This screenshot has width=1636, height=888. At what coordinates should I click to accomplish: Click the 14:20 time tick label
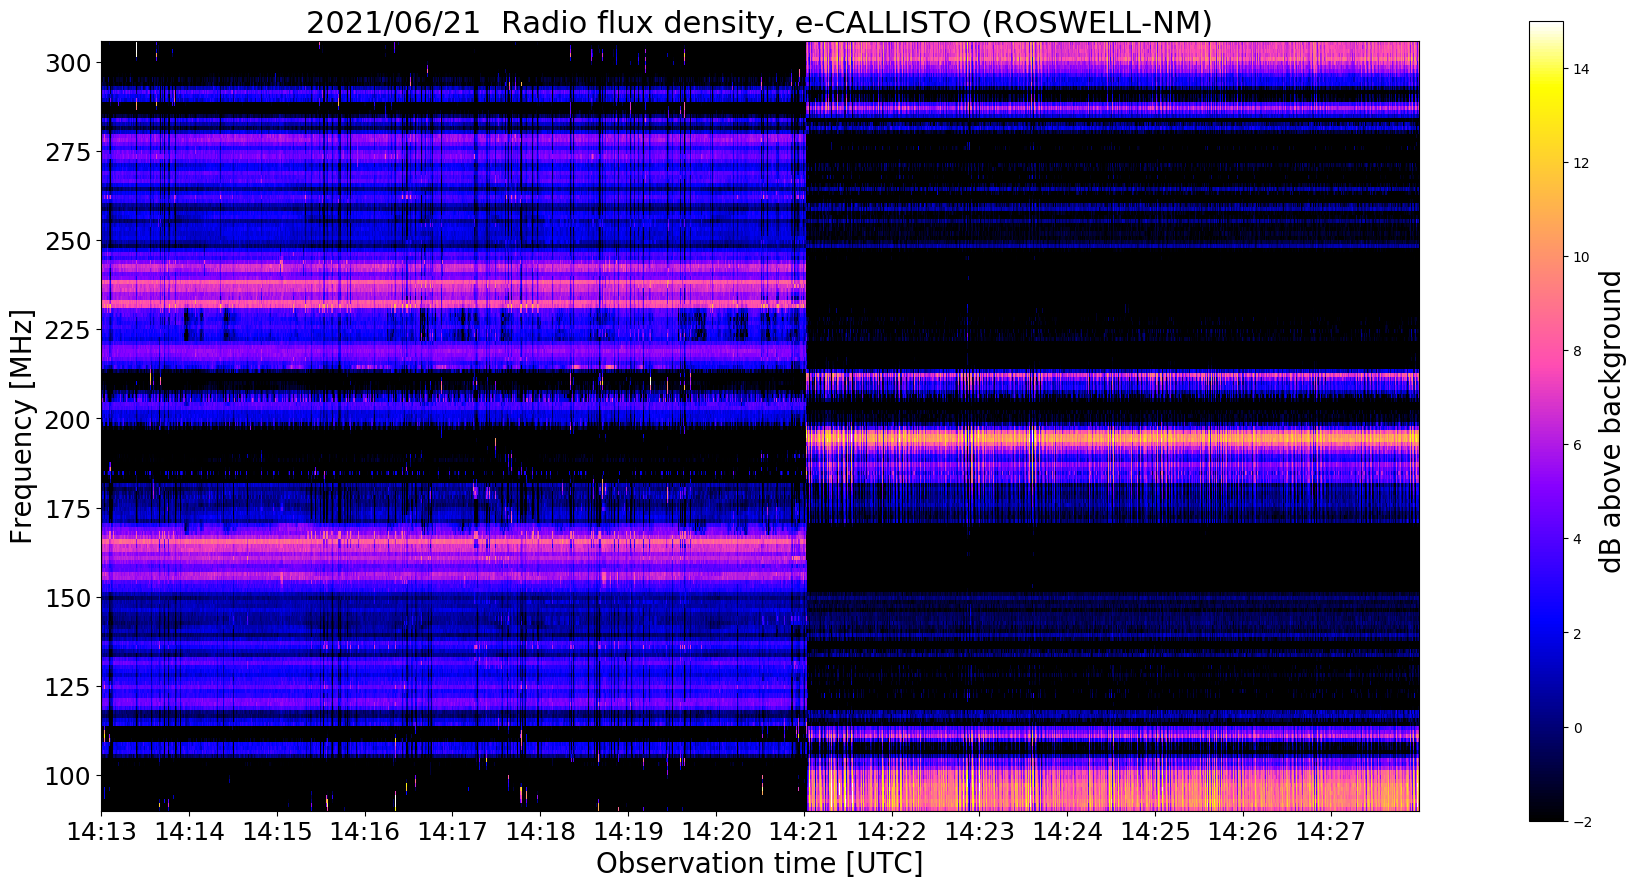(716, 831)
